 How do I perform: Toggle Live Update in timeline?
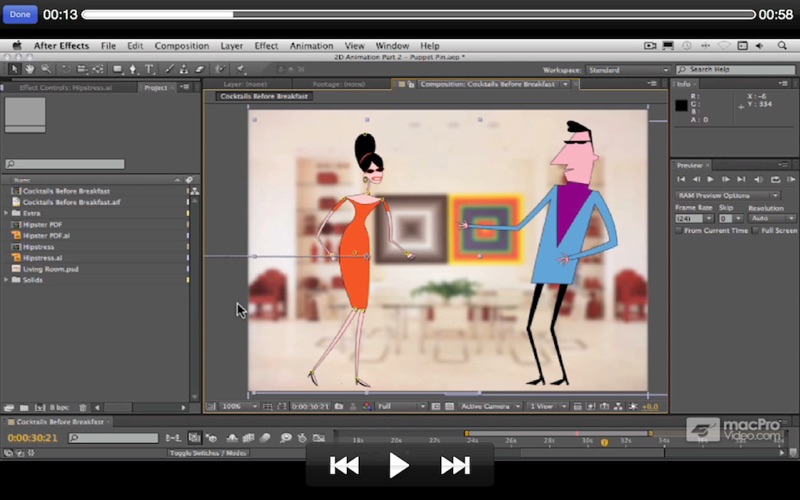point(194,438)
